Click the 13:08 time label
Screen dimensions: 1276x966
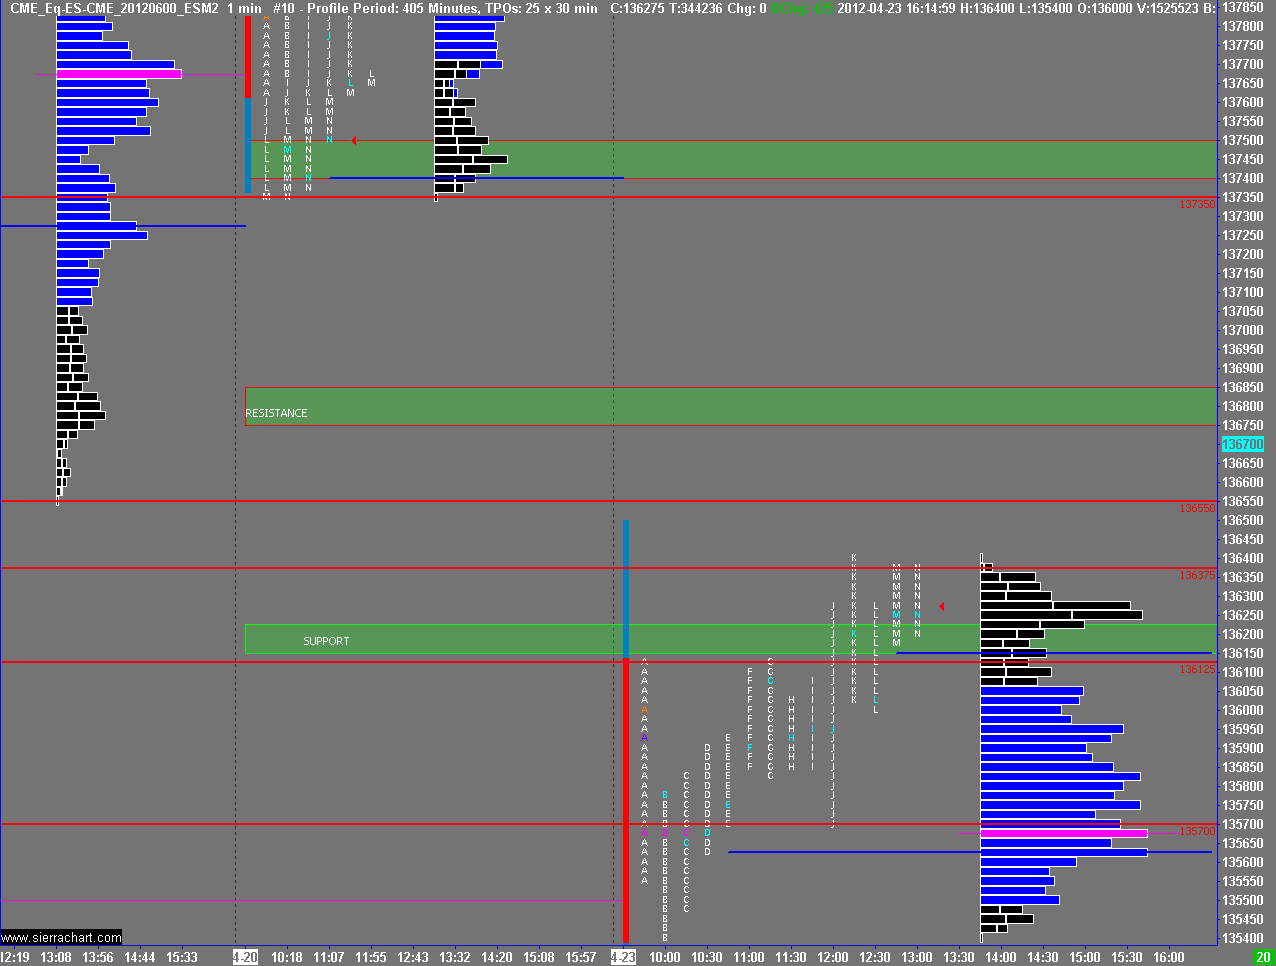click(x=56, y=957)
